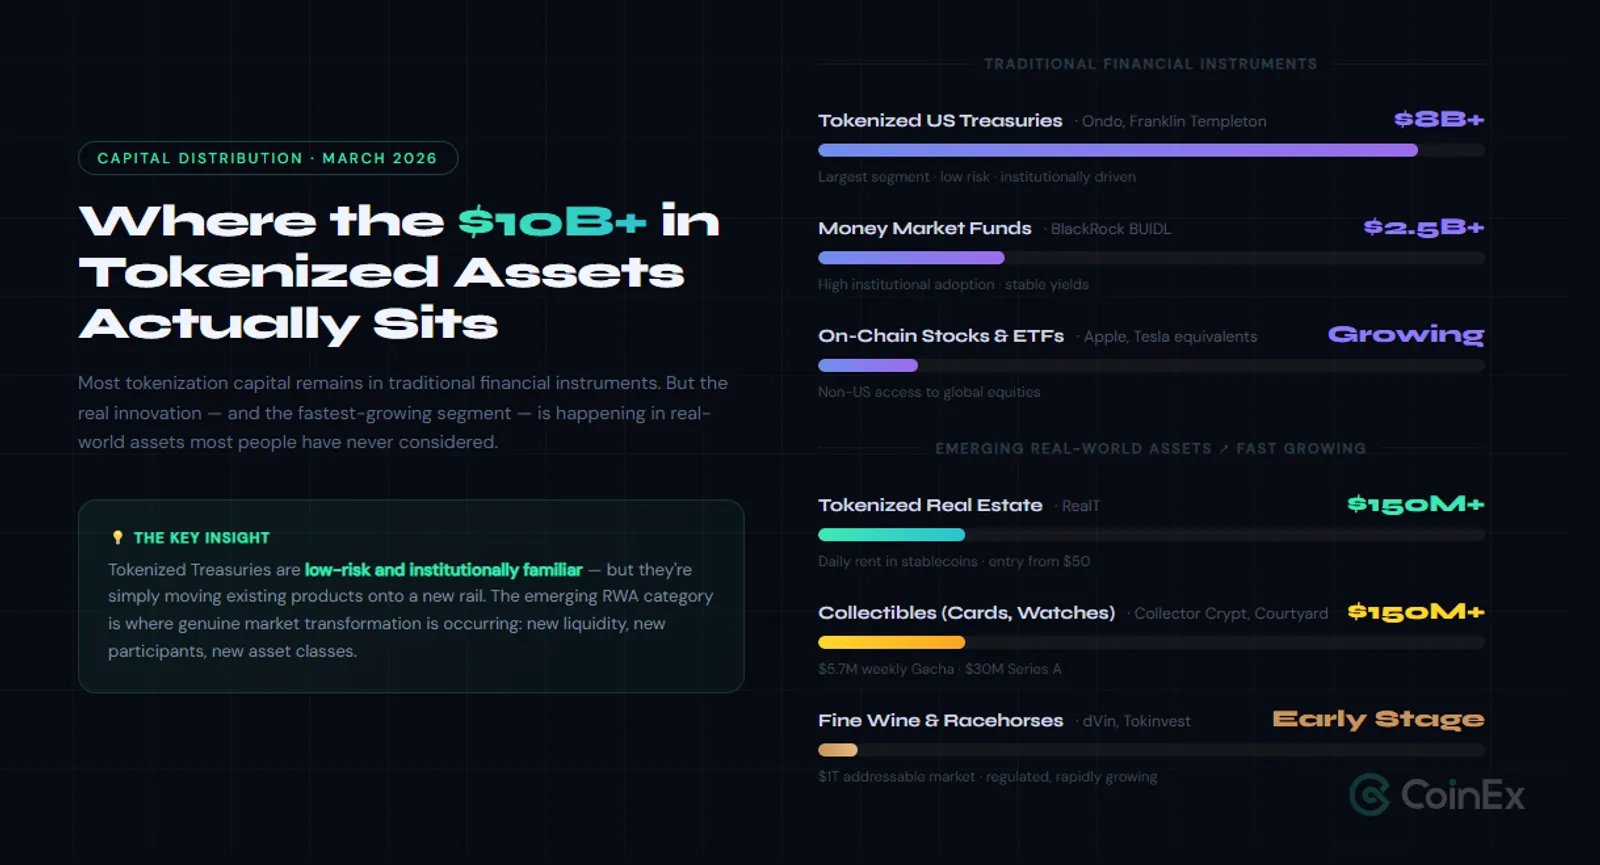Click the $8B+ value label
The width and height of the screenshot is (1600, 865).
point(1439,120)
